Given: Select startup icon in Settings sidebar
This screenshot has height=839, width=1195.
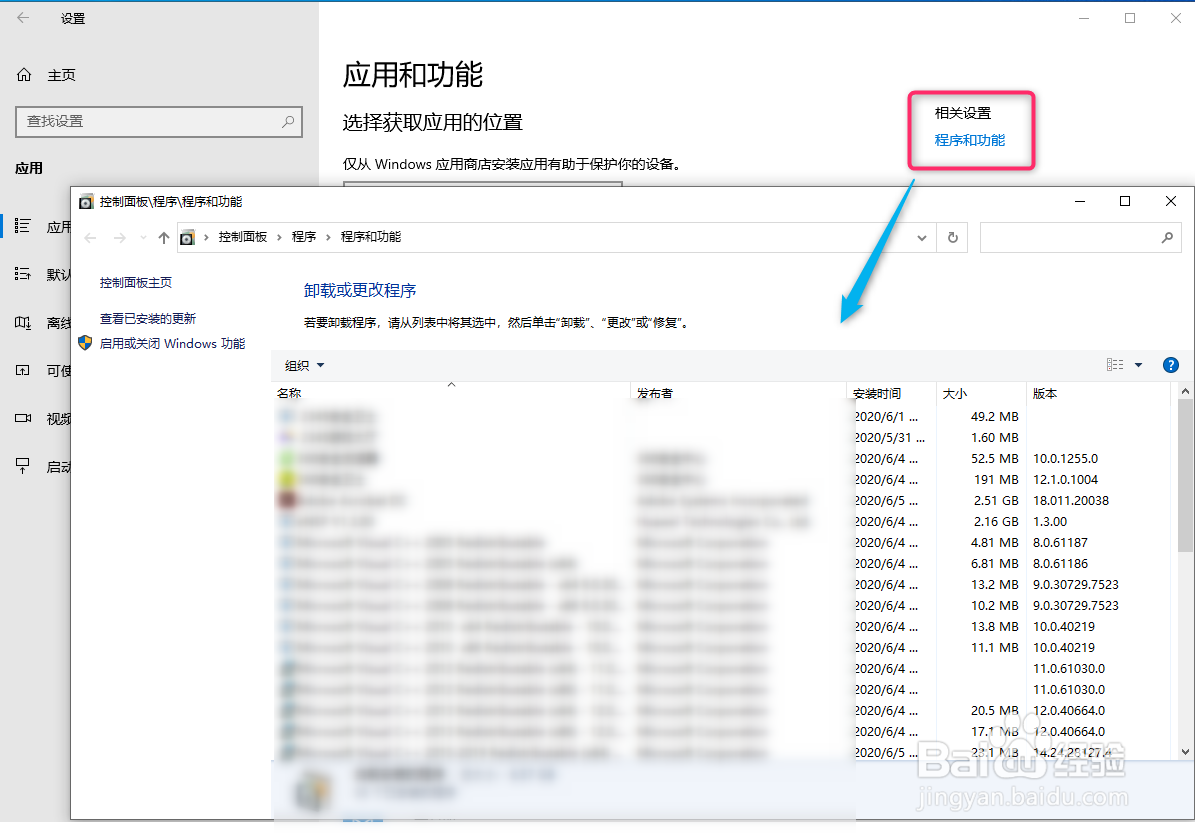Looking at the screenshot, I should pyautogui.click(x=23, y=466).
